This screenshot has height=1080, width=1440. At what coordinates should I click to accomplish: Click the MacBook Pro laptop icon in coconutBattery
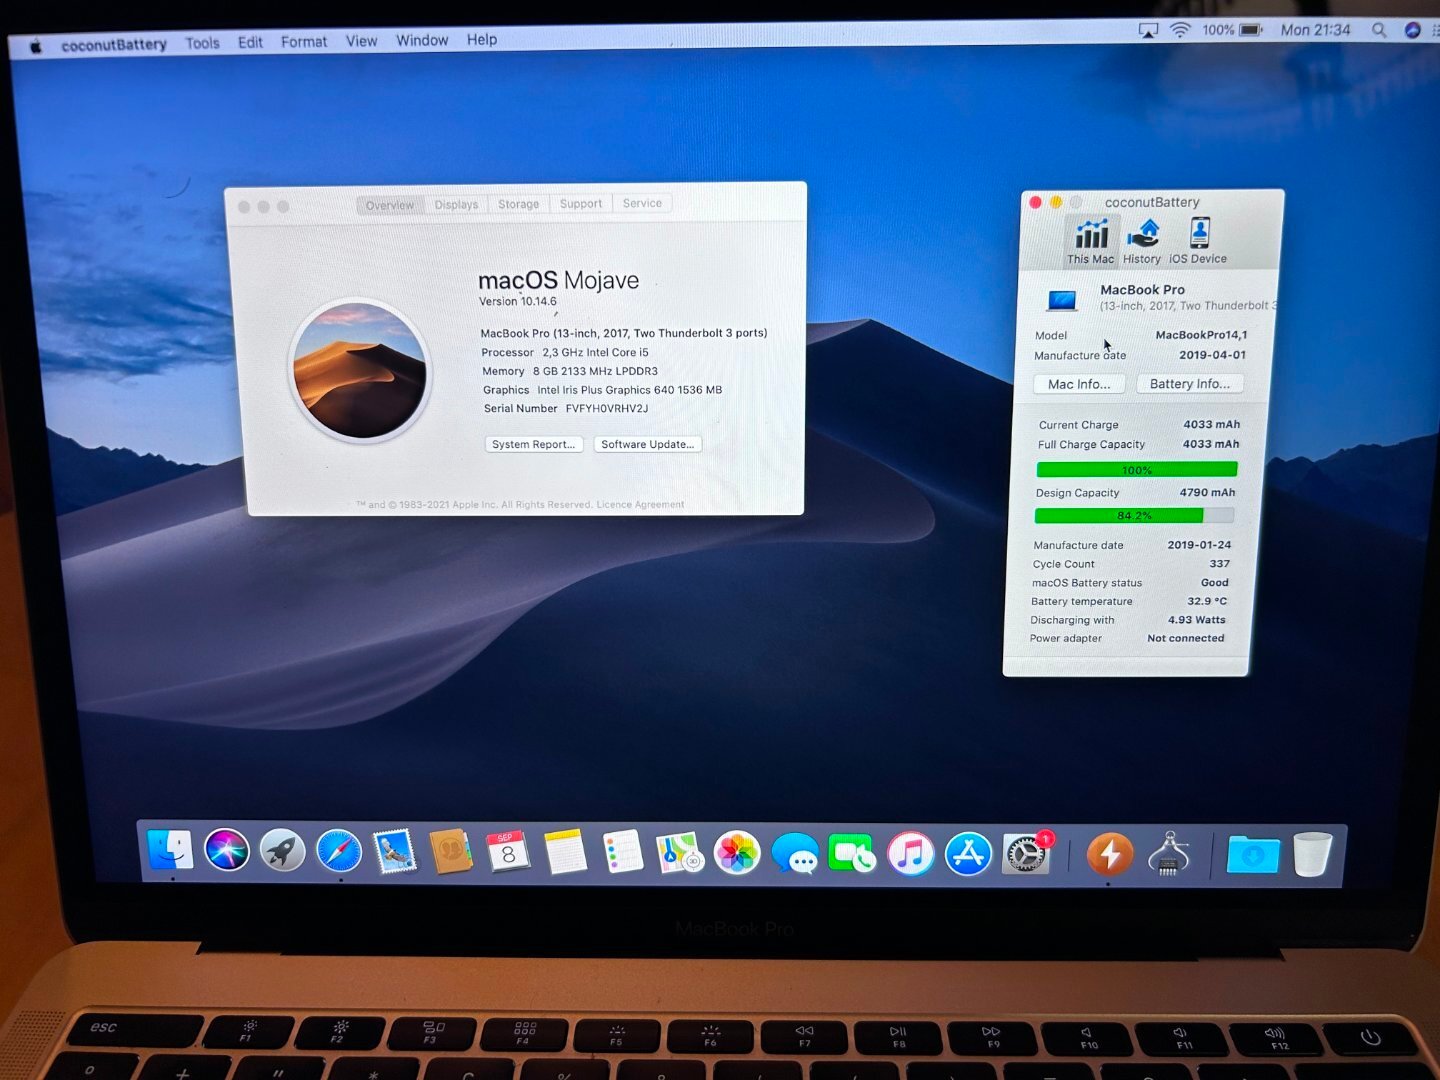click(x=1061, y=299)
